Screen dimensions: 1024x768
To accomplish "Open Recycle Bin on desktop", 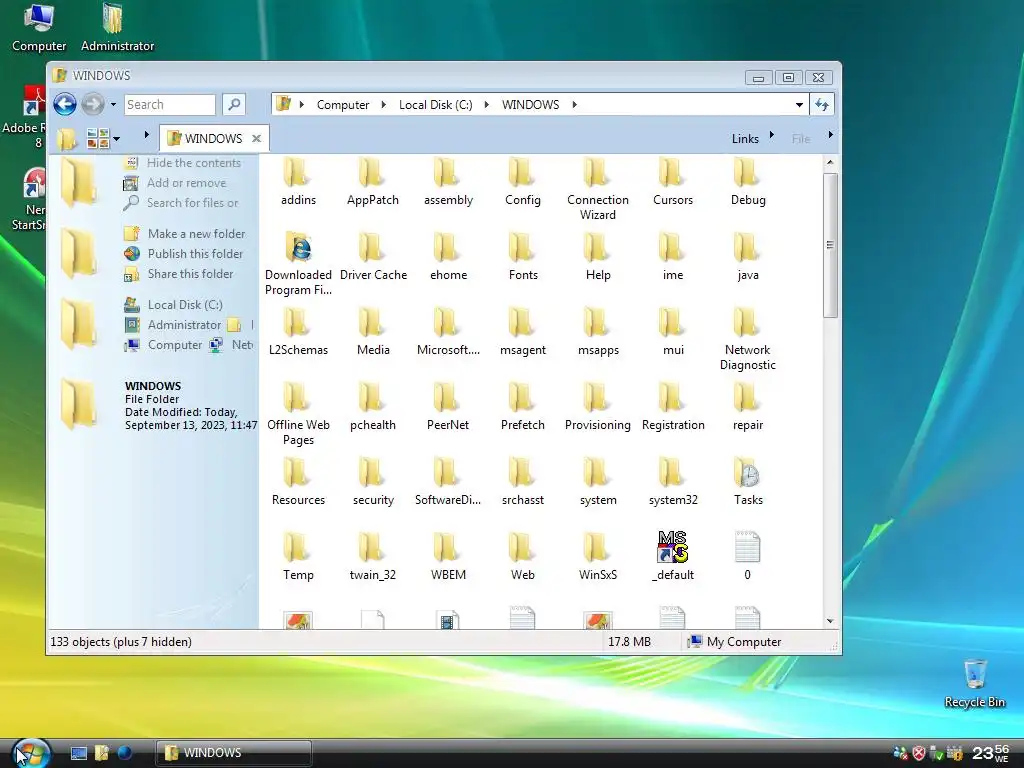I will click(x=974, y=682).
